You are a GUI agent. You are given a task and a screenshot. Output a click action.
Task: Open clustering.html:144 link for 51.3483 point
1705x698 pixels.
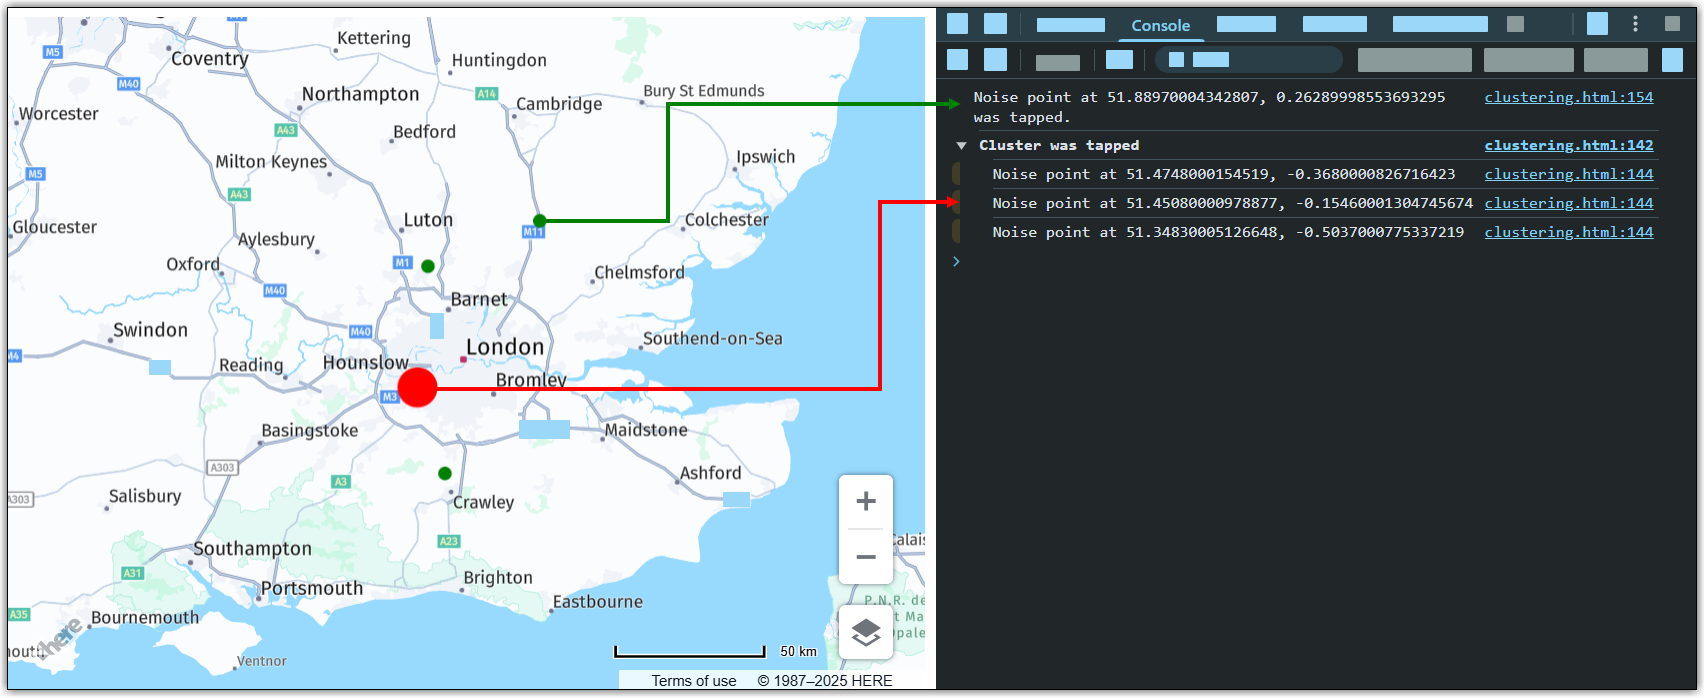pyautogui.click(x=1568, y=232)
